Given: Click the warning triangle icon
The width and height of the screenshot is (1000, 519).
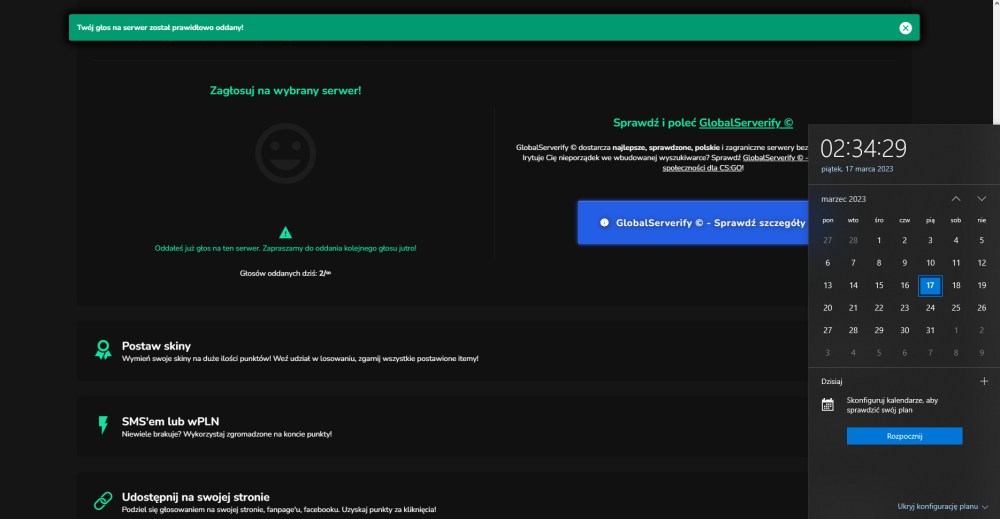Looking at the screenshot, I should point(285,233).
